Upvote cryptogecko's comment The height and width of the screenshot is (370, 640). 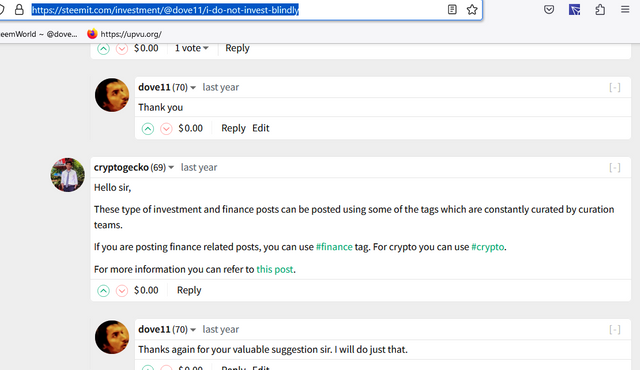click(x=103, y=291)
